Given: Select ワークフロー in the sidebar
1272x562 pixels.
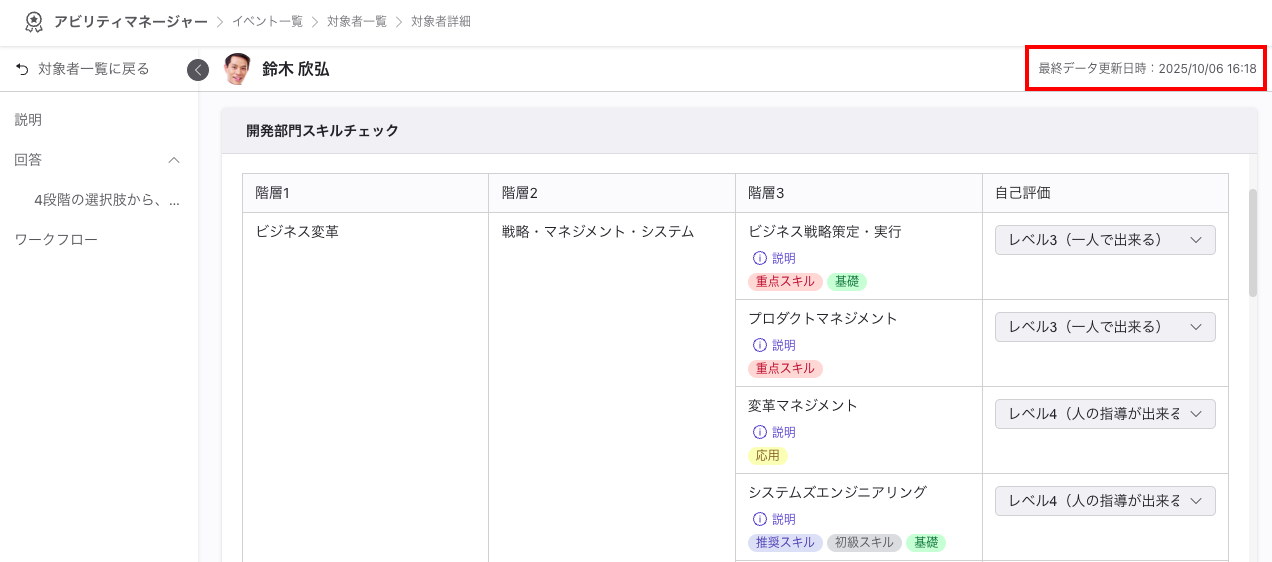Looking at the screenshot, I should click(x=56, y=240).
